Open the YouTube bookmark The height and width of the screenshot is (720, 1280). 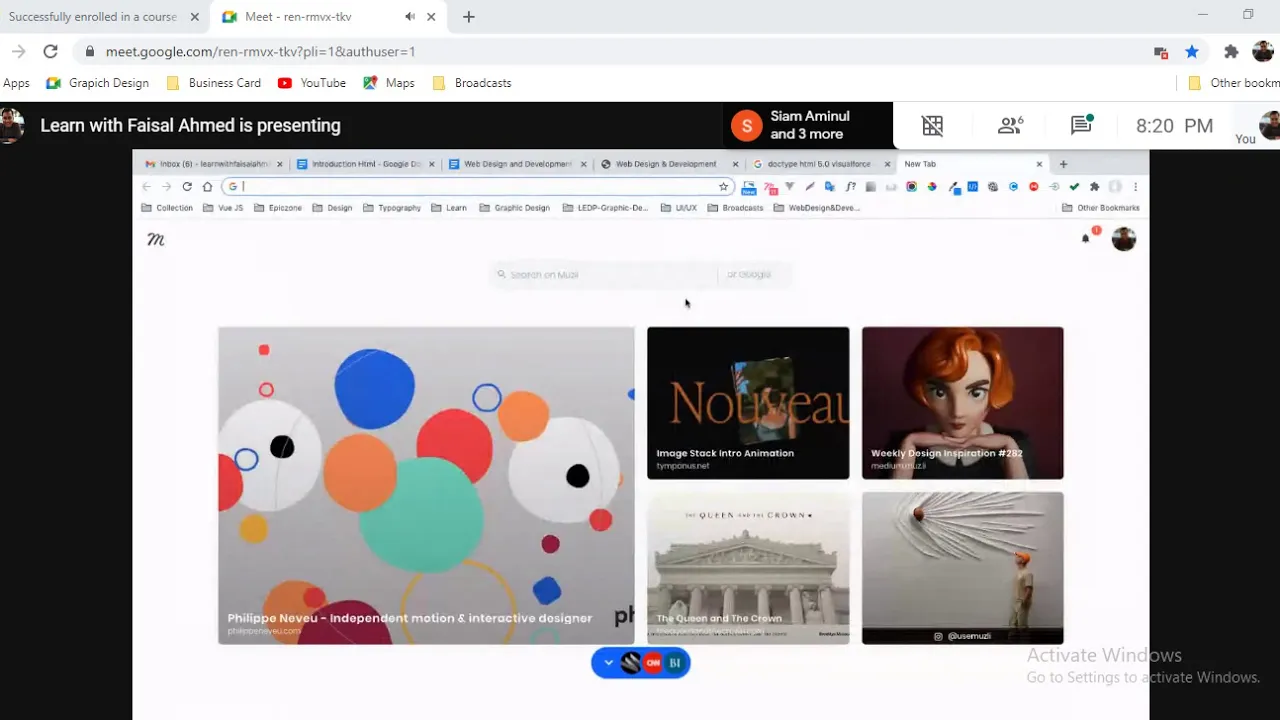[312, 83]
